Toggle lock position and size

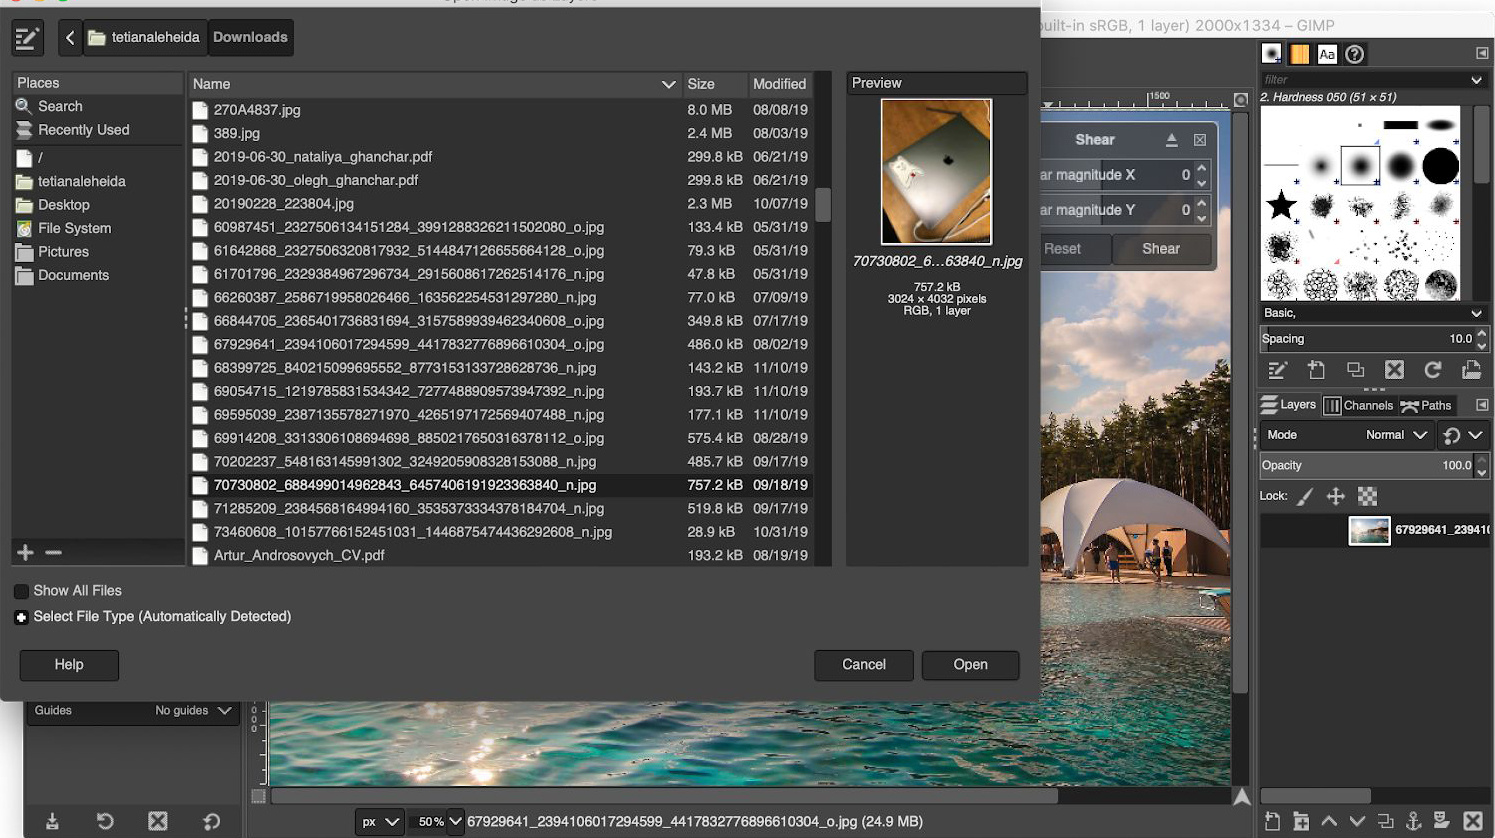[x=1335, y=496]
